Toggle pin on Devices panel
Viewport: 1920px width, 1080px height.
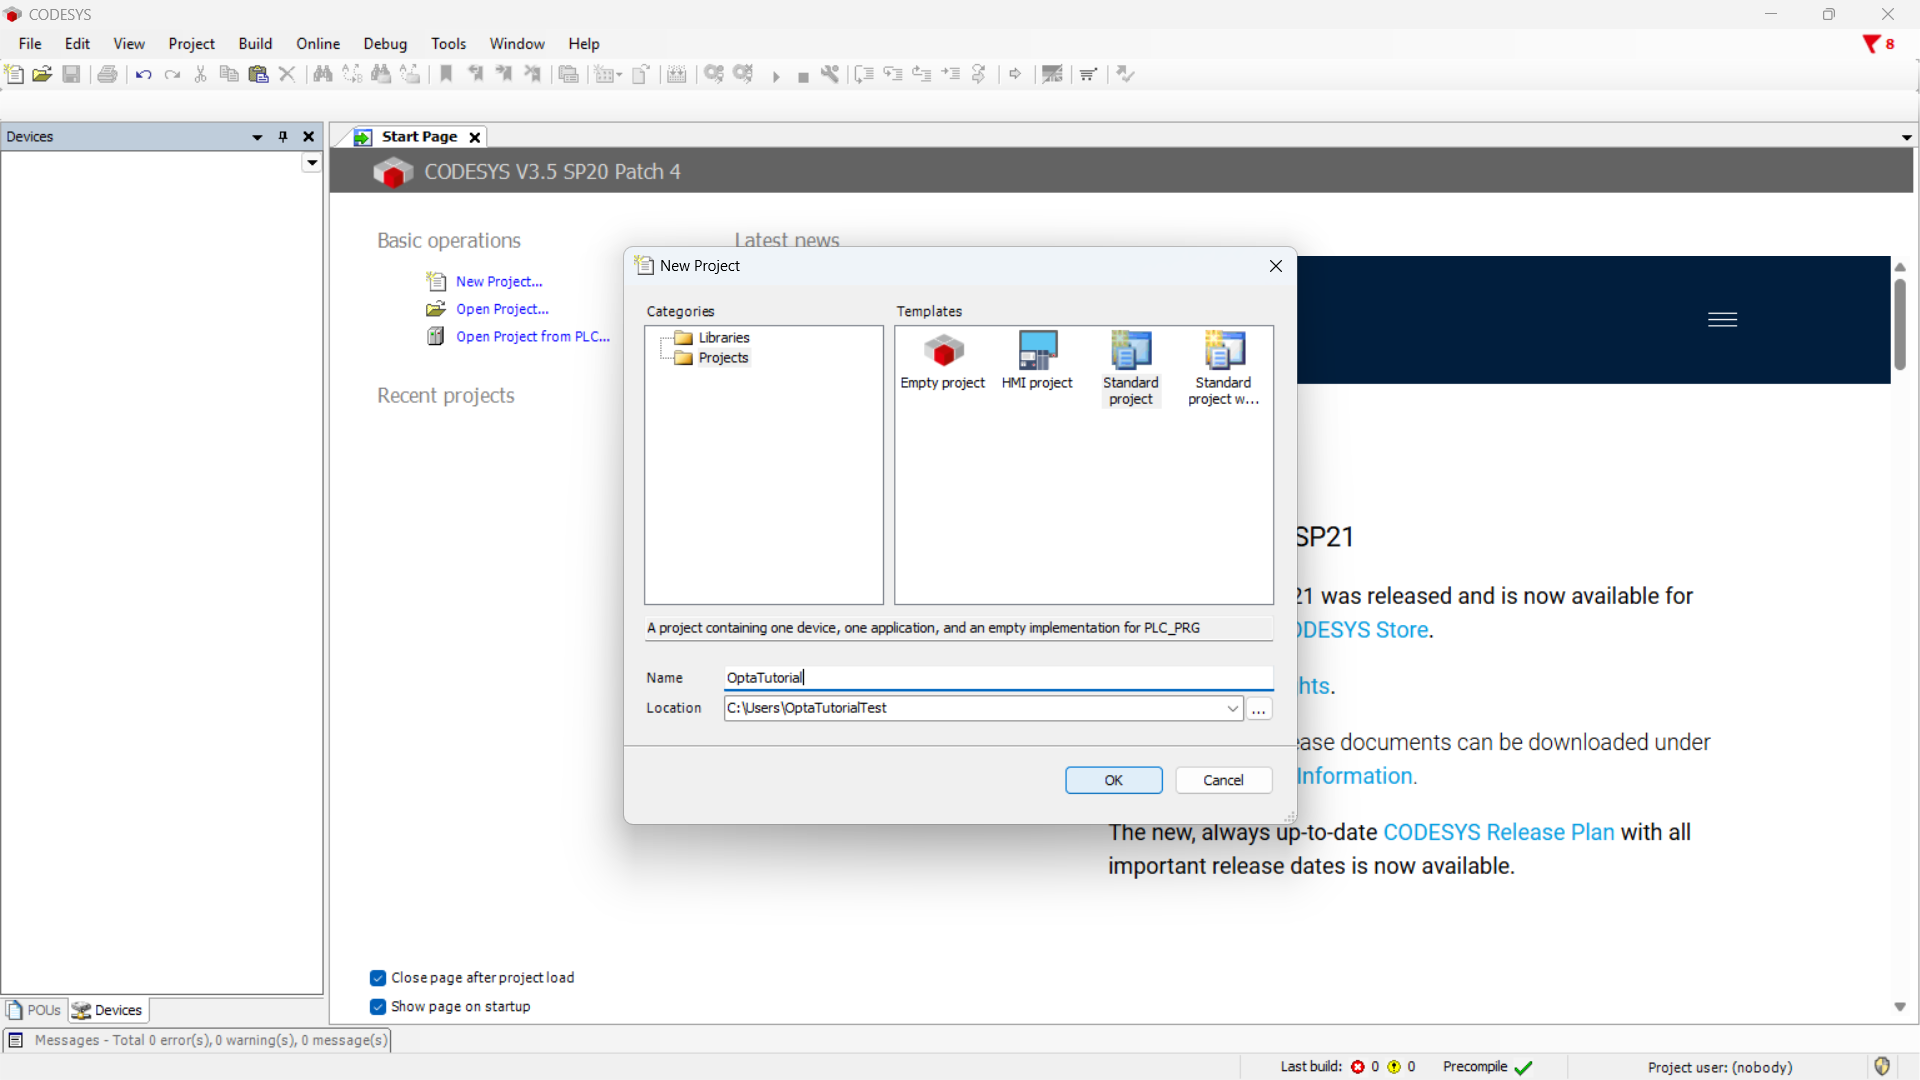point(283,137)
